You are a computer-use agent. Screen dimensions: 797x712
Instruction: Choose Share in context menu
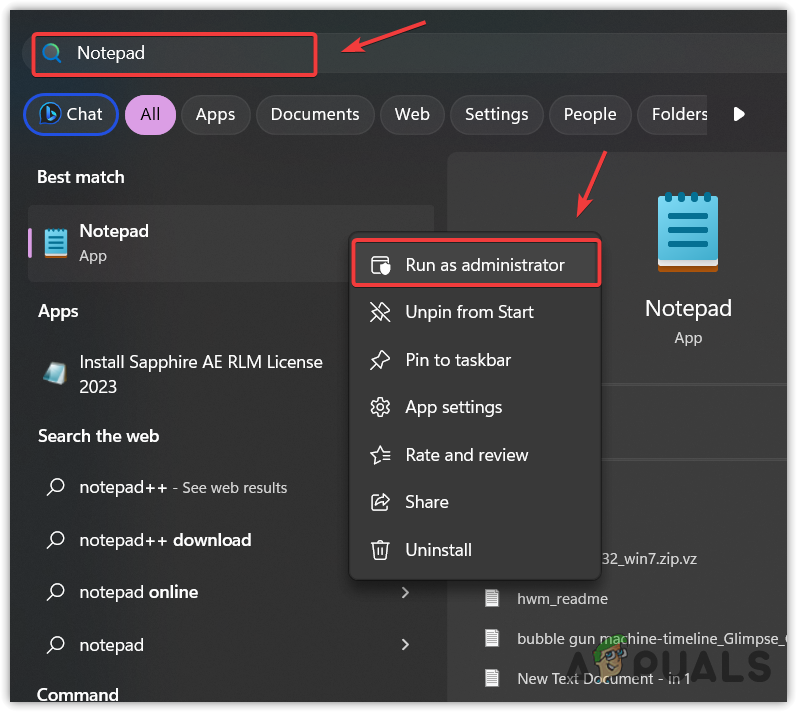(x=476, y=502)
